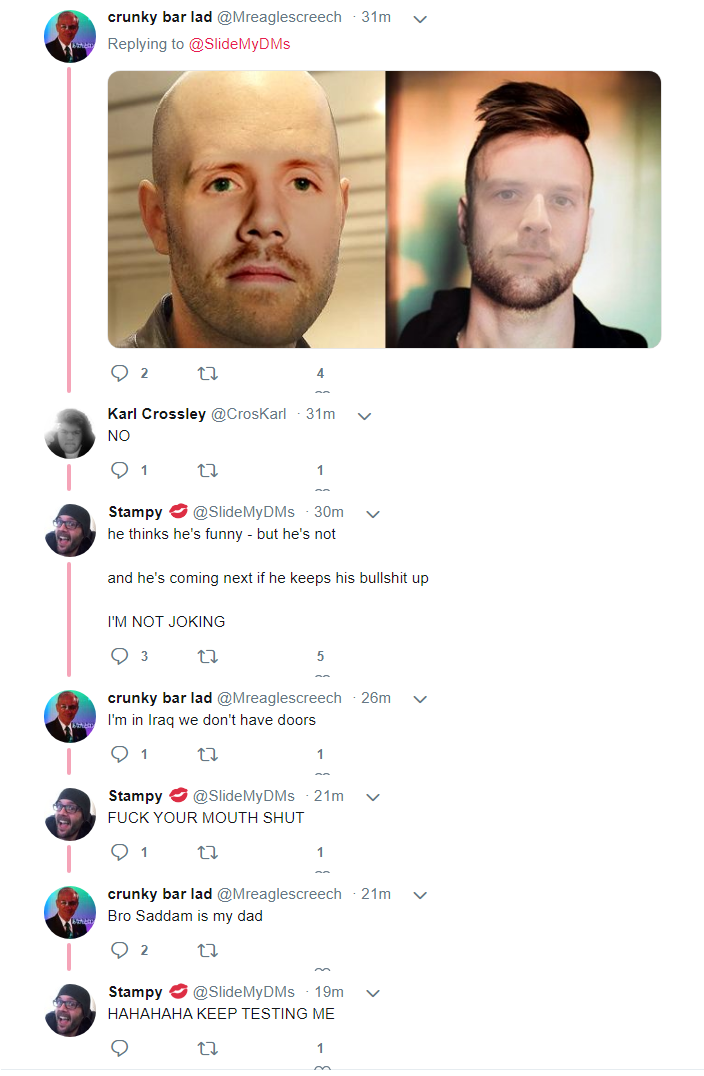Reply to "FUCK YOUR MOUTH SHUT" tweet
The image size is (704, 1076).
[120, 852]
